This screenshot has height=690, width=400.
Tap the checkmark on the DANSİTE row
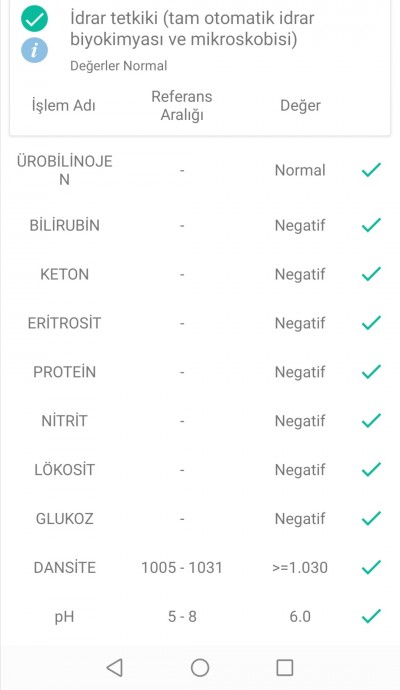(371, 567)
